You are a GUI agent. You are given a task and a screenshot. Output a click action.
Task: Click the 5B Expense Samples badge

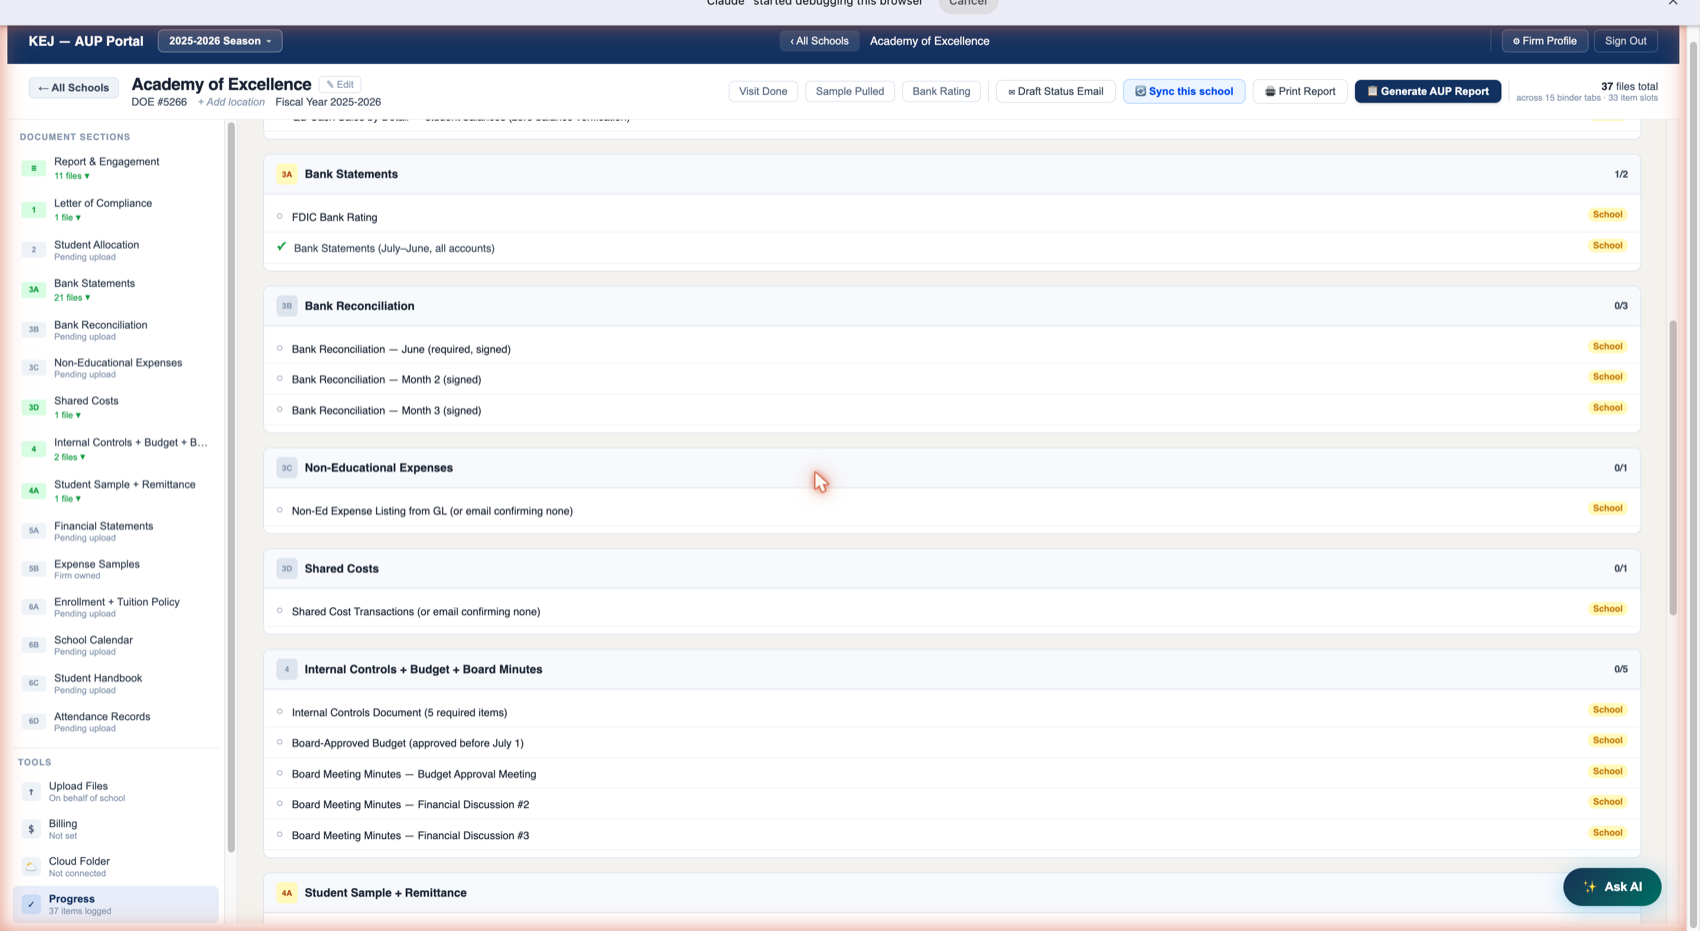pos(33,569)
